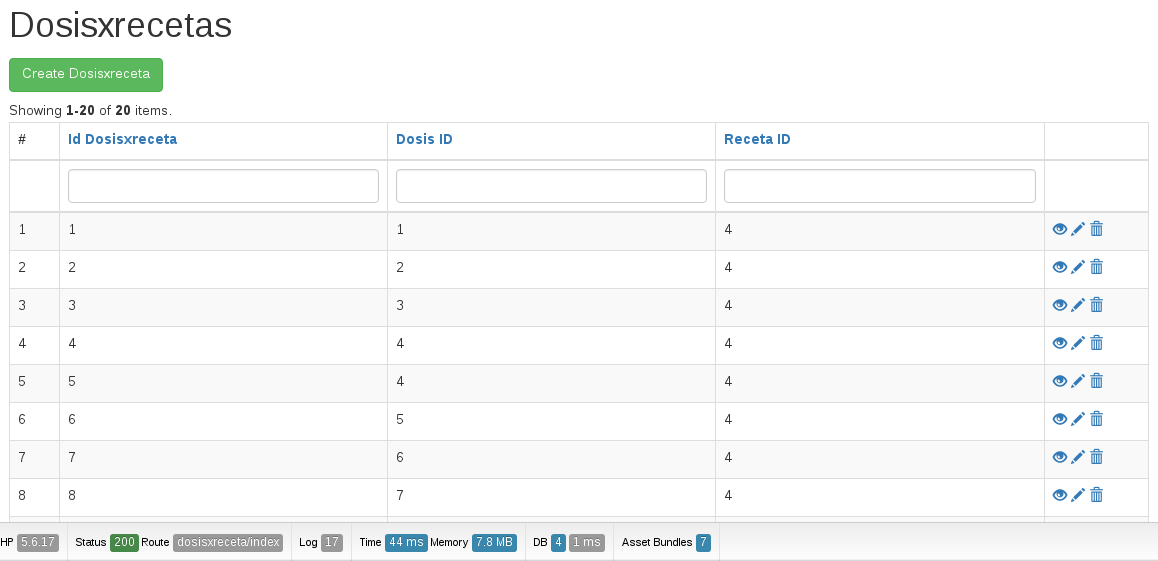Click the Memory 7.8 MB badge
The image size is (1158, 561).
click(x=494, y=542)
